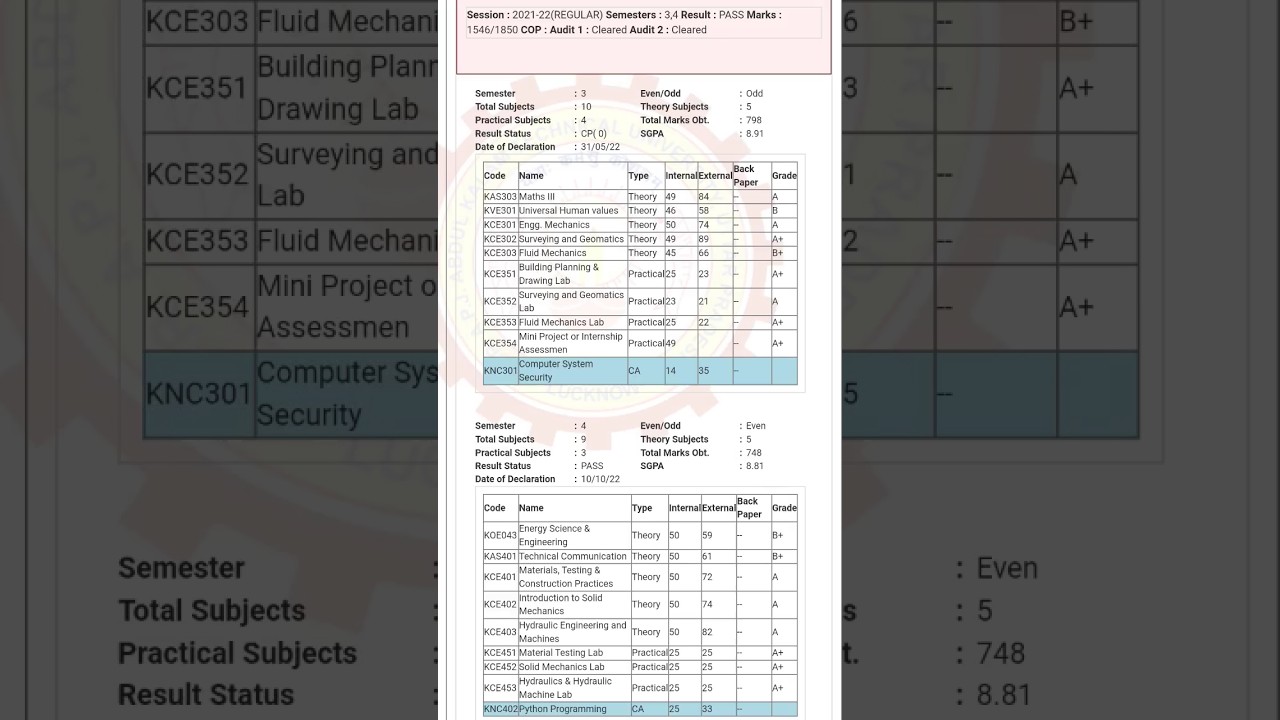Click the Universal Human values subject name

point(568,211)
